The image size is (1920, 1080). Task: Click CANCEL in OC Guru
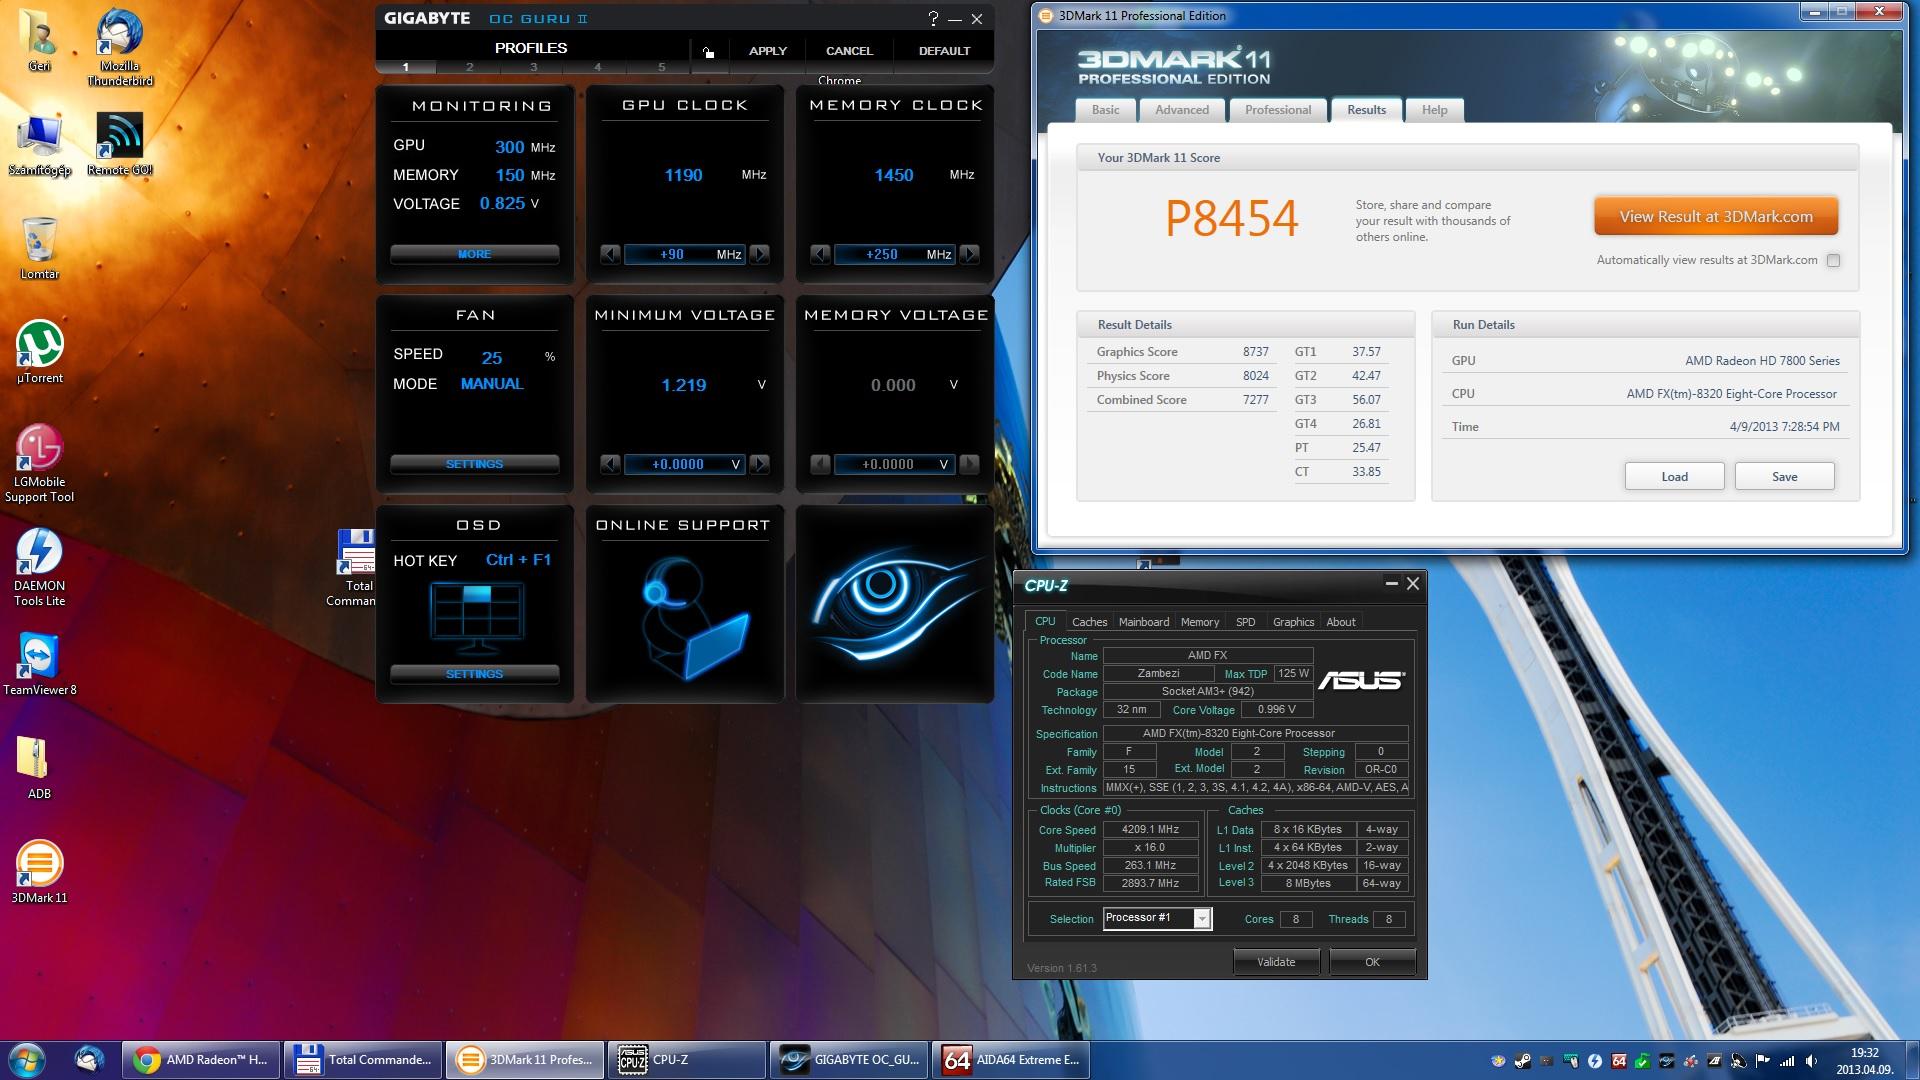point(849,51)
